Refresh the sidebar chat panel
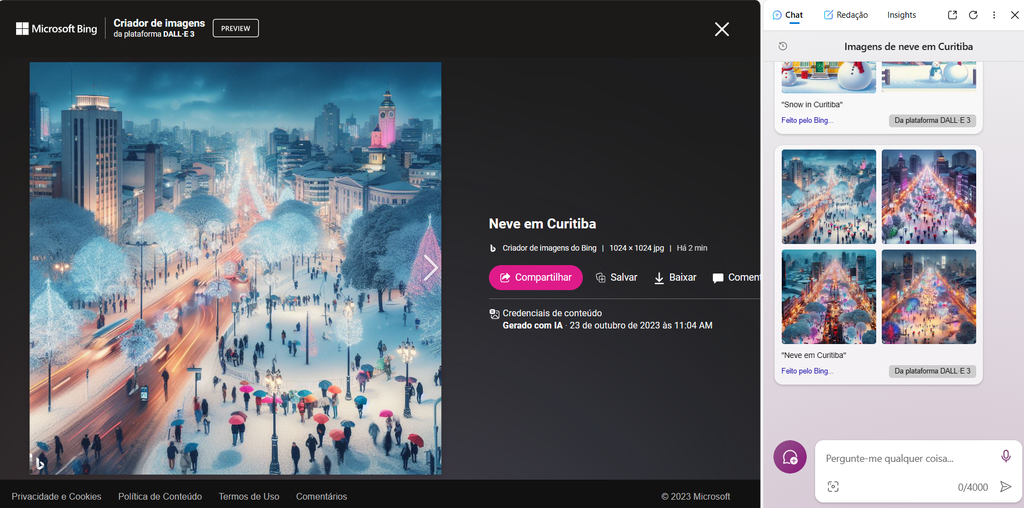This screenshot has width=1024, height=508. pos(973,15)
